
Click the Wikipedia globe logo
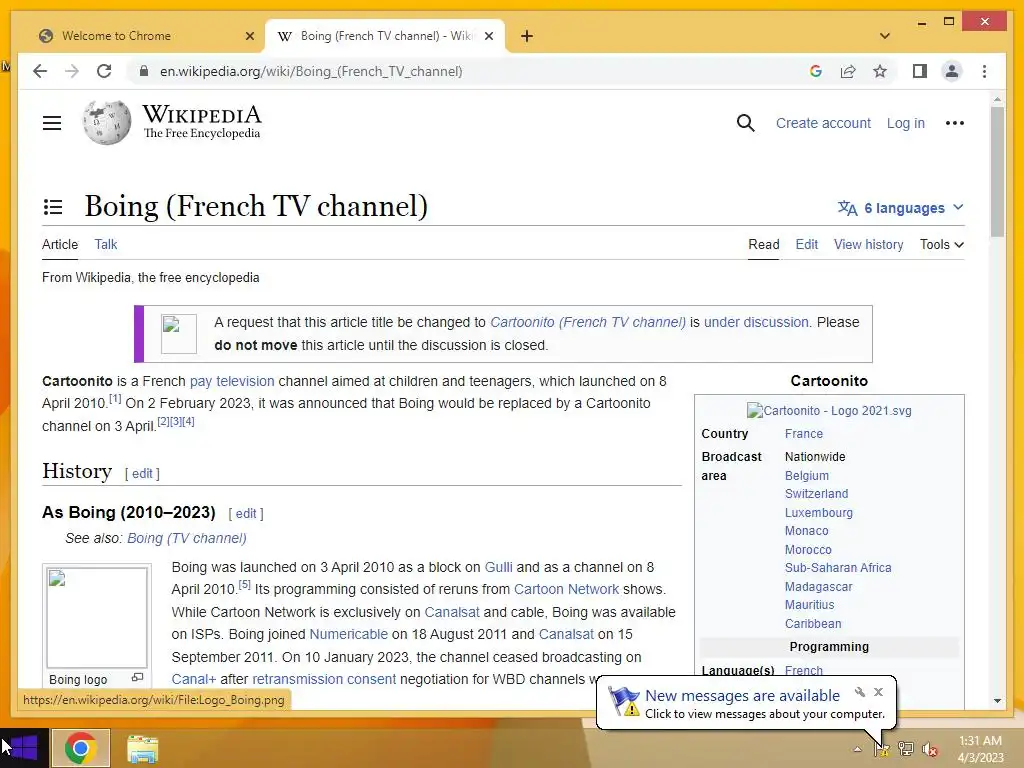tap(106, 123)
